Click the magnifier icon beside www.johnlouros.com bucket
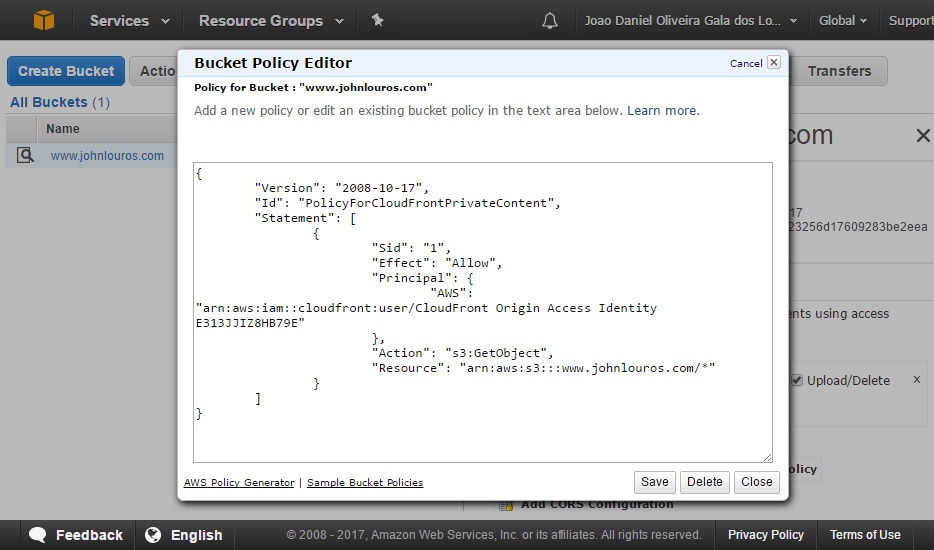 (25, 156)
